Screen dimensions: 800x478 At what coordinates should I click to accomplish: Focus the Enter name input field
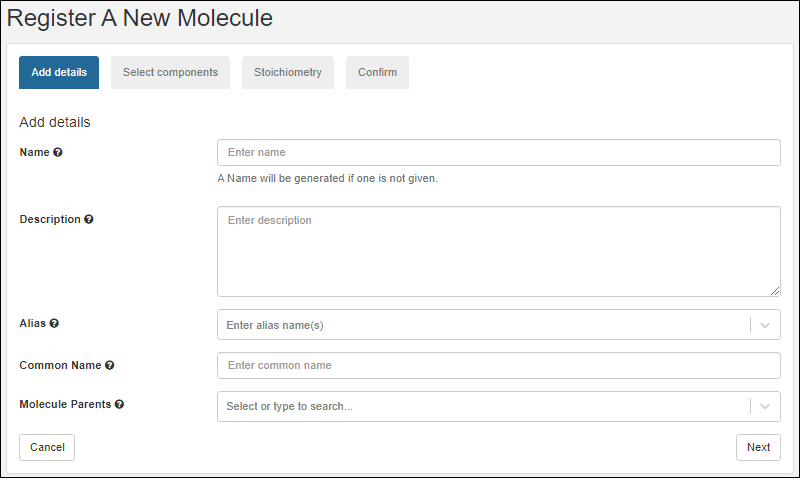[498, 152]
